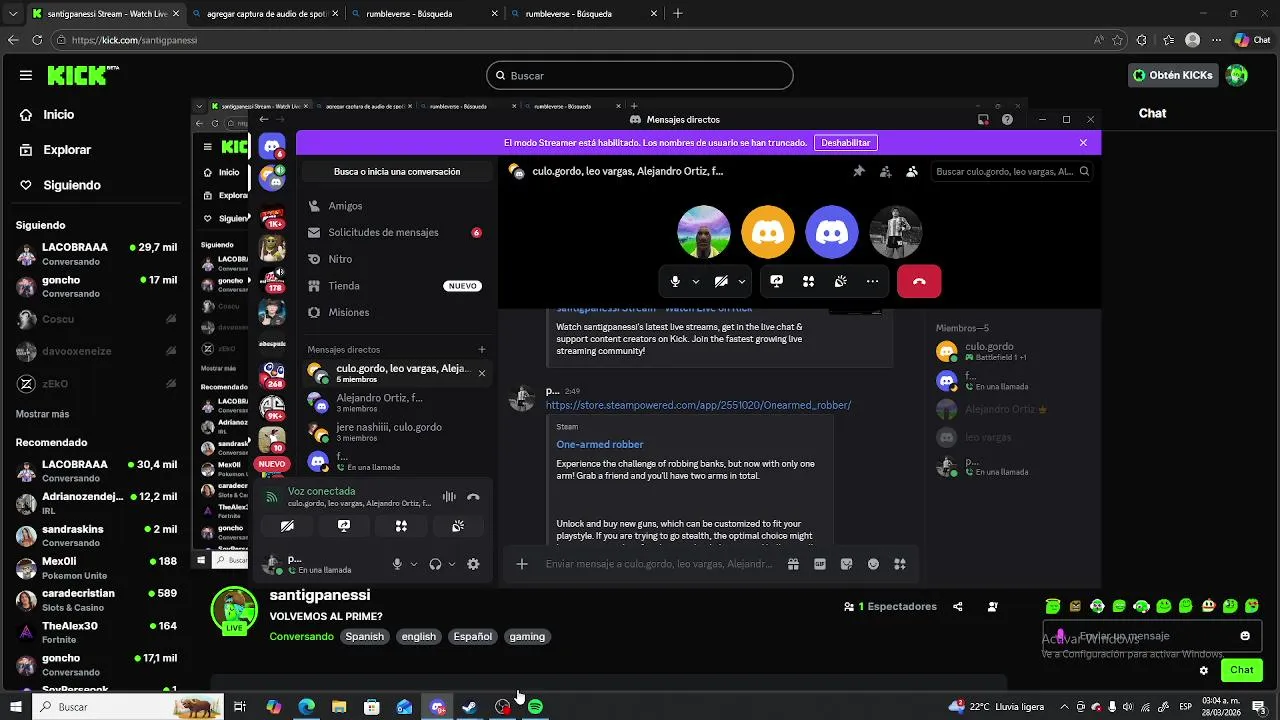Open soundboard from call controls
The image size is (1280, 720).
pos(840,282)
